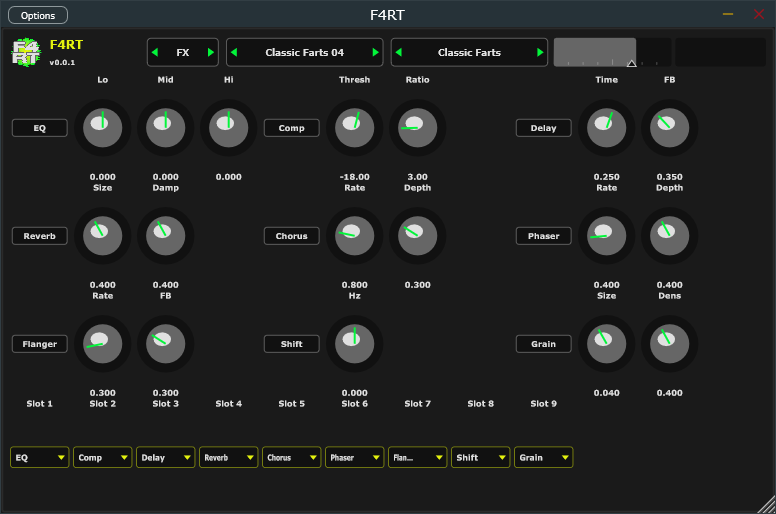The image size is (776, 514).
Task: Click the Grain Dens knob
Action: [670, 343]
